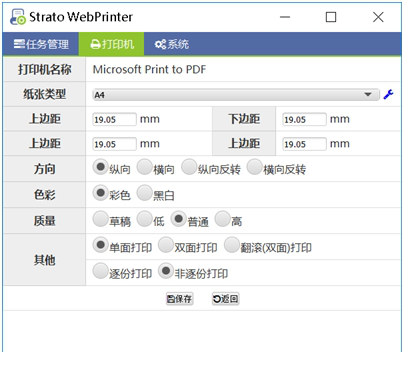Image resolution: width=404 pixels, height=366 pixels.
Task: Click the Microsoft Print to PDF name
Action: coord(149,69)
